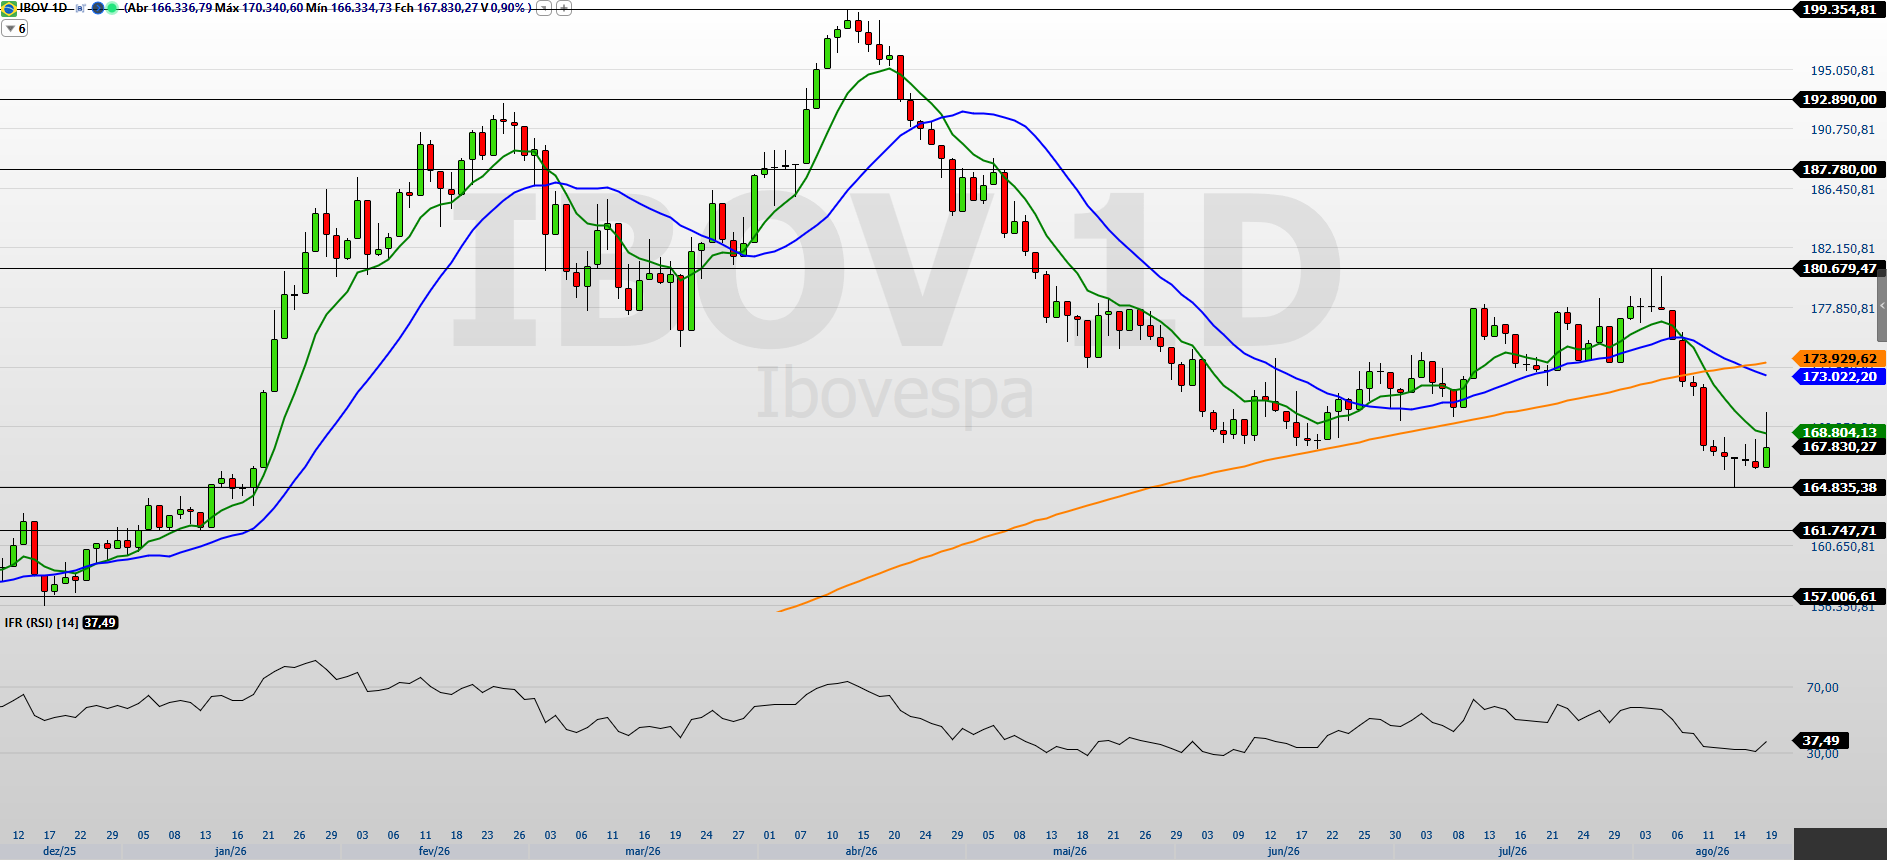Click the mar/26 month on the time axis

[x=643, y=852]
